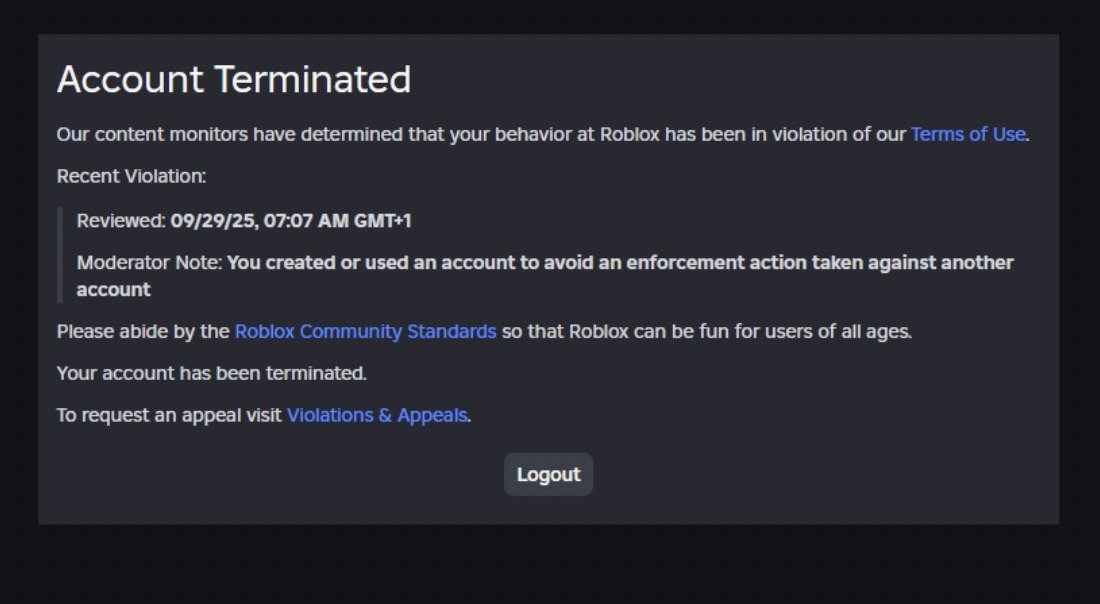Click the Account Terminated heading
The width and height of the screenshot is (1100, 604).
234,79
